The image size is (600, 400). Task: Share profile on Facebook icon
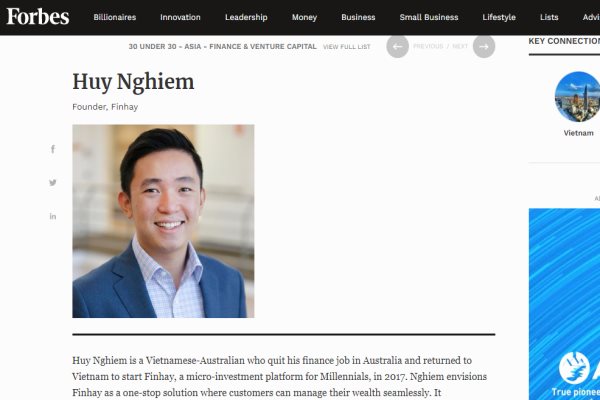(x=53, y=149)
